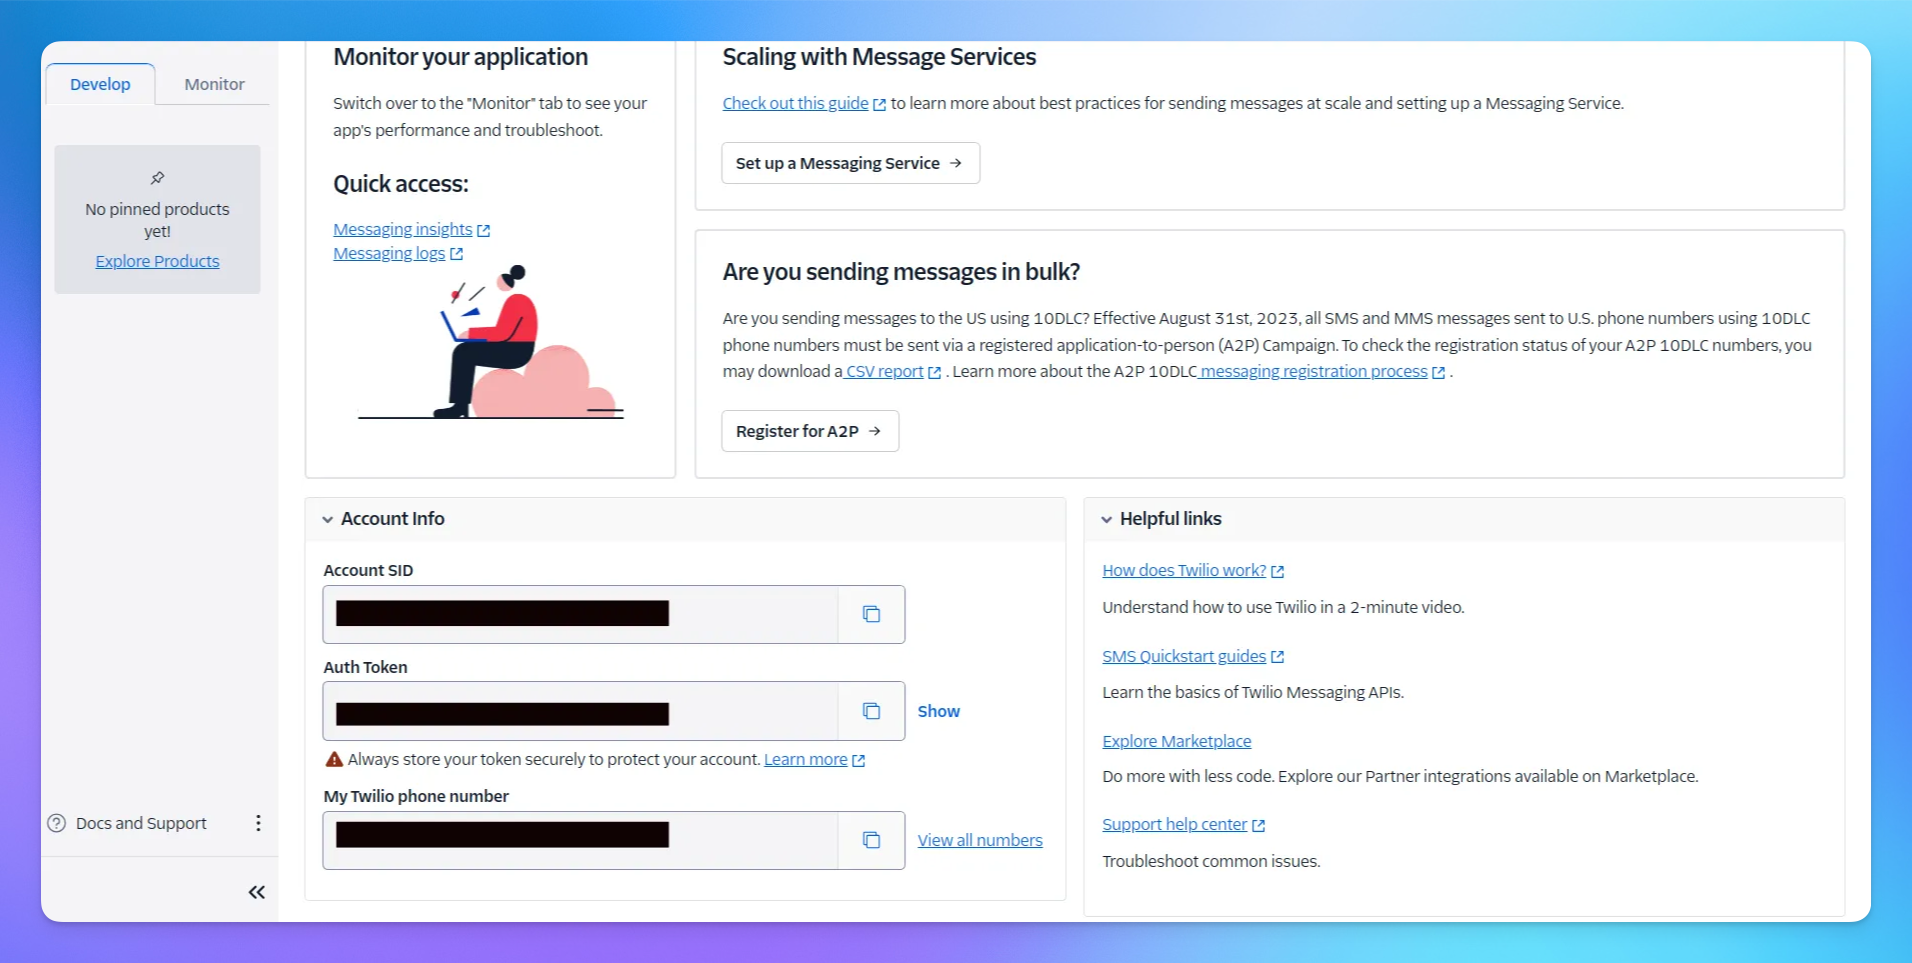Open Docs and Support
The width and height of the screenshot is (1912, 963).
point(141,823)
